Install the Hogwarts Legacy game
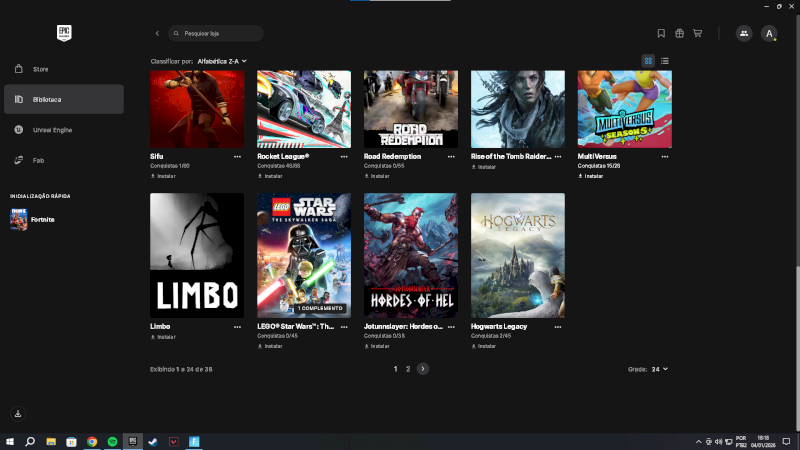This screenshot has width=800, height=450. (485, 346)
